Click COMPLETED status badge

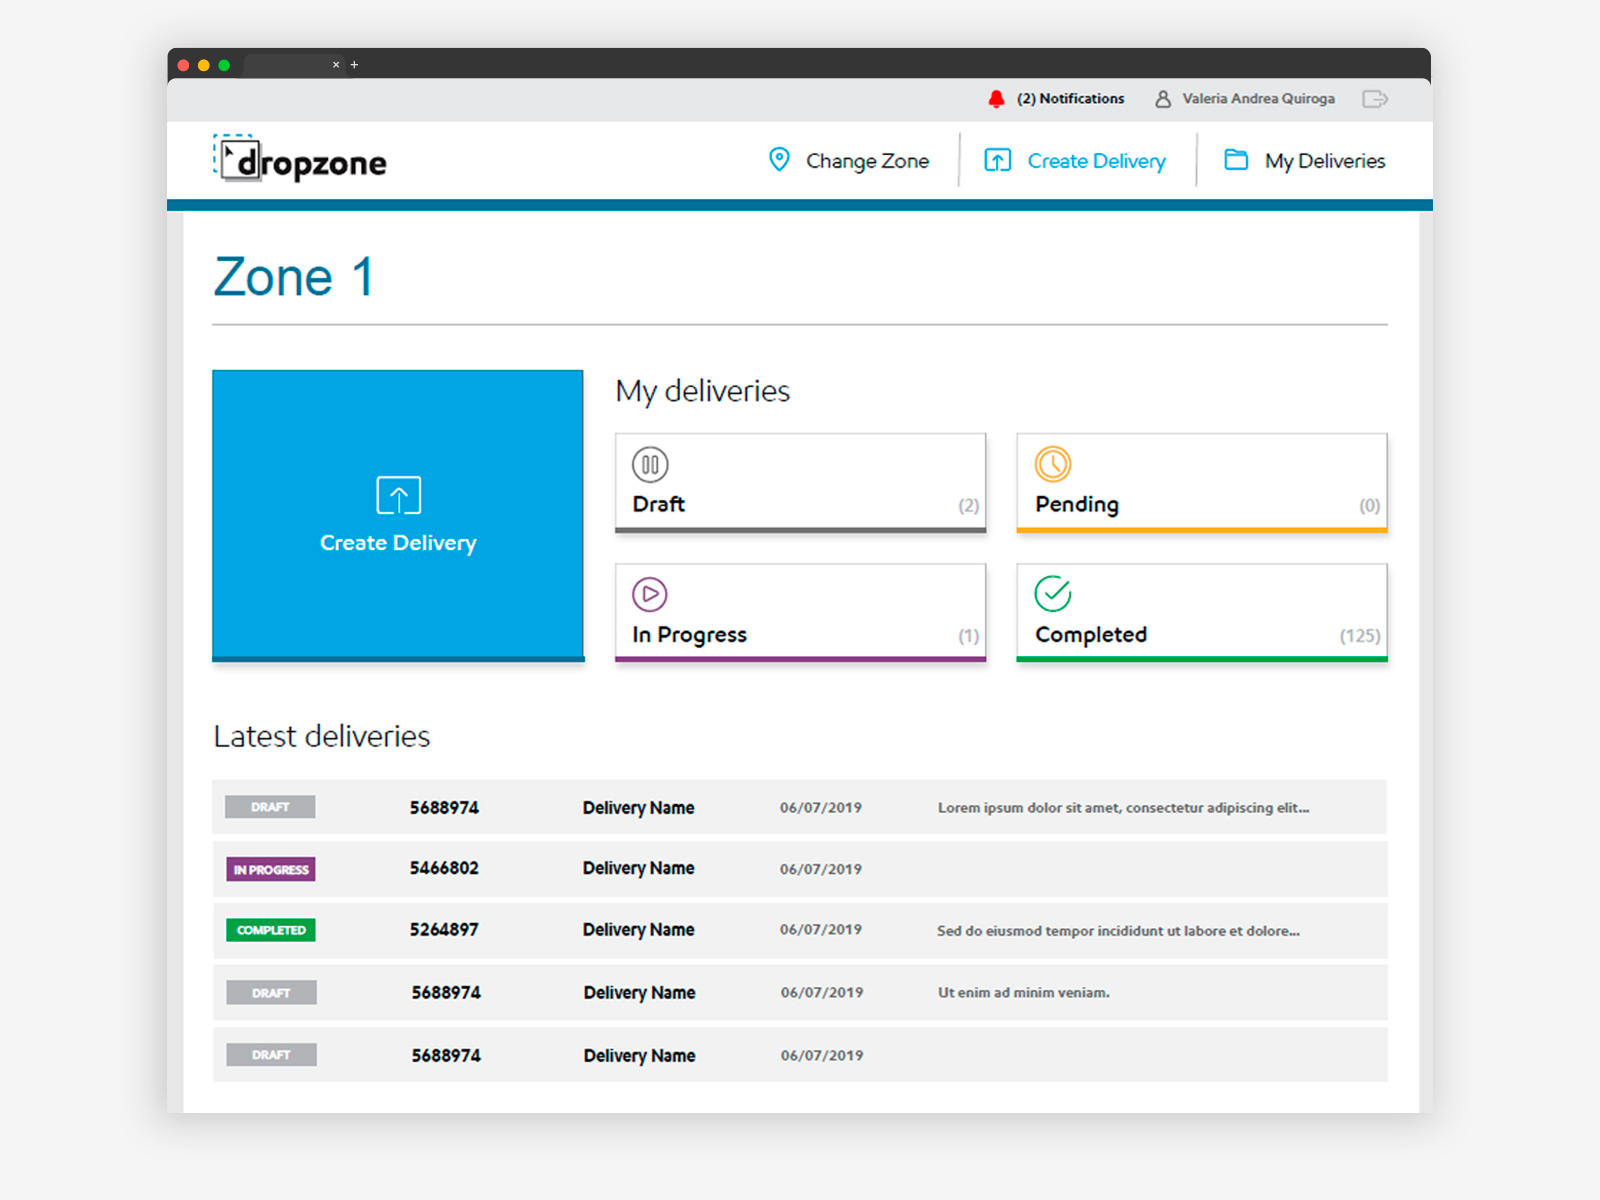[x=271, y=930]
